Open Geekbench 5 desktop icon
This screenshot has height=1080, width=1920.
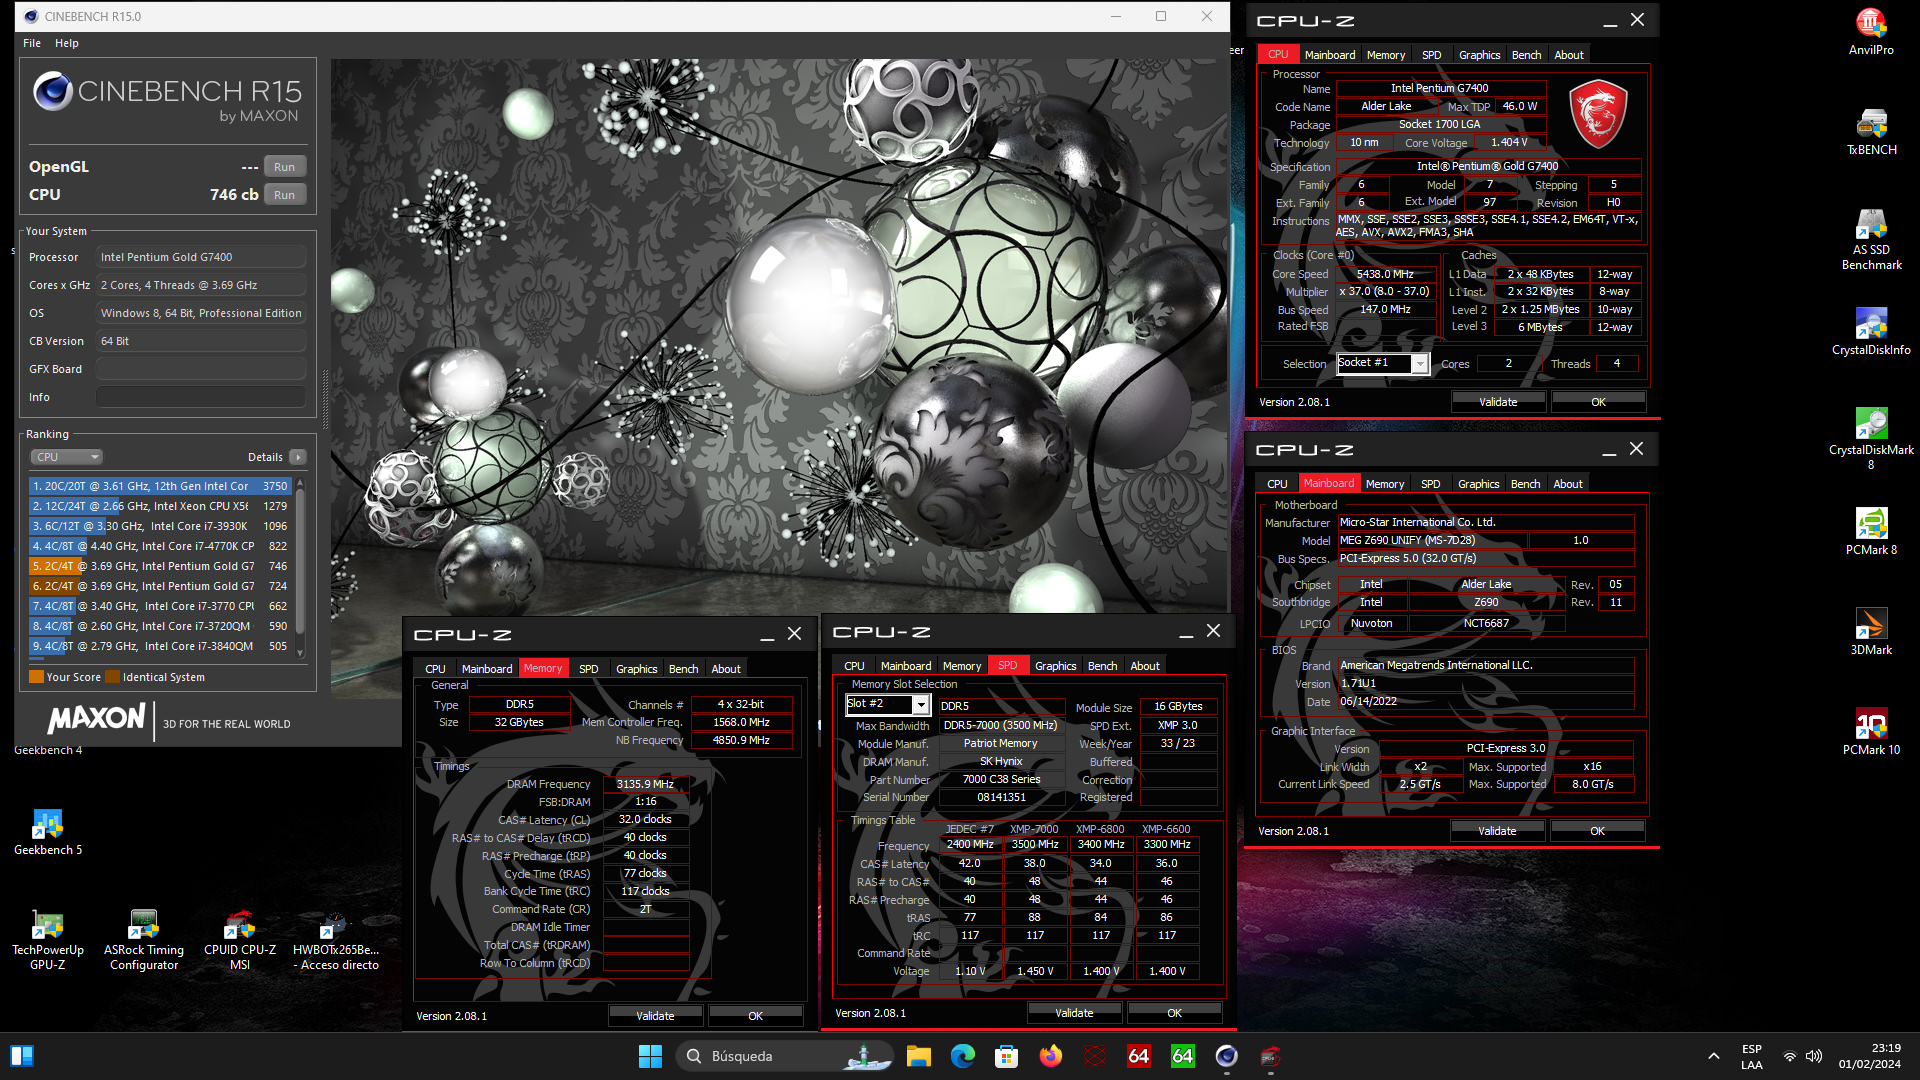coord(48,831)
